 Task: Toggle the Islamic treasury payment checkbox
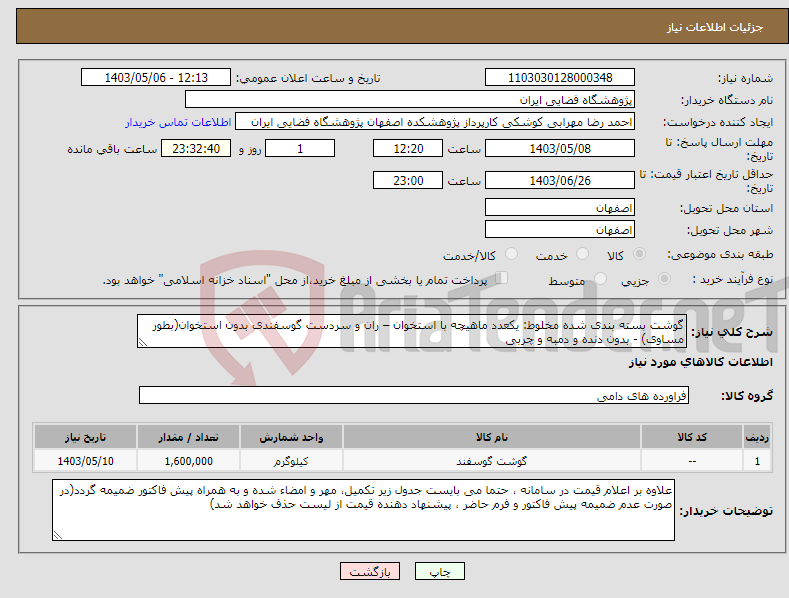[501, 278]
